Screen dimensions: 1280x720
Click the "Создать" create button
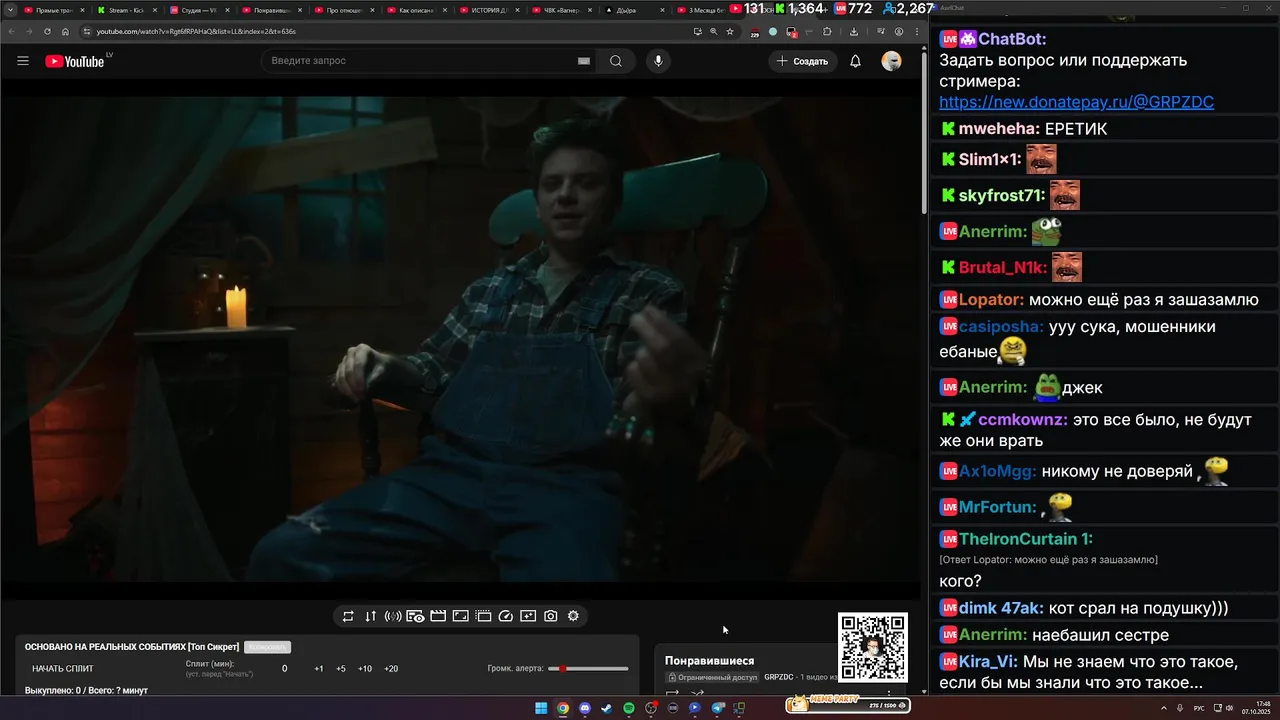(803, 61)
